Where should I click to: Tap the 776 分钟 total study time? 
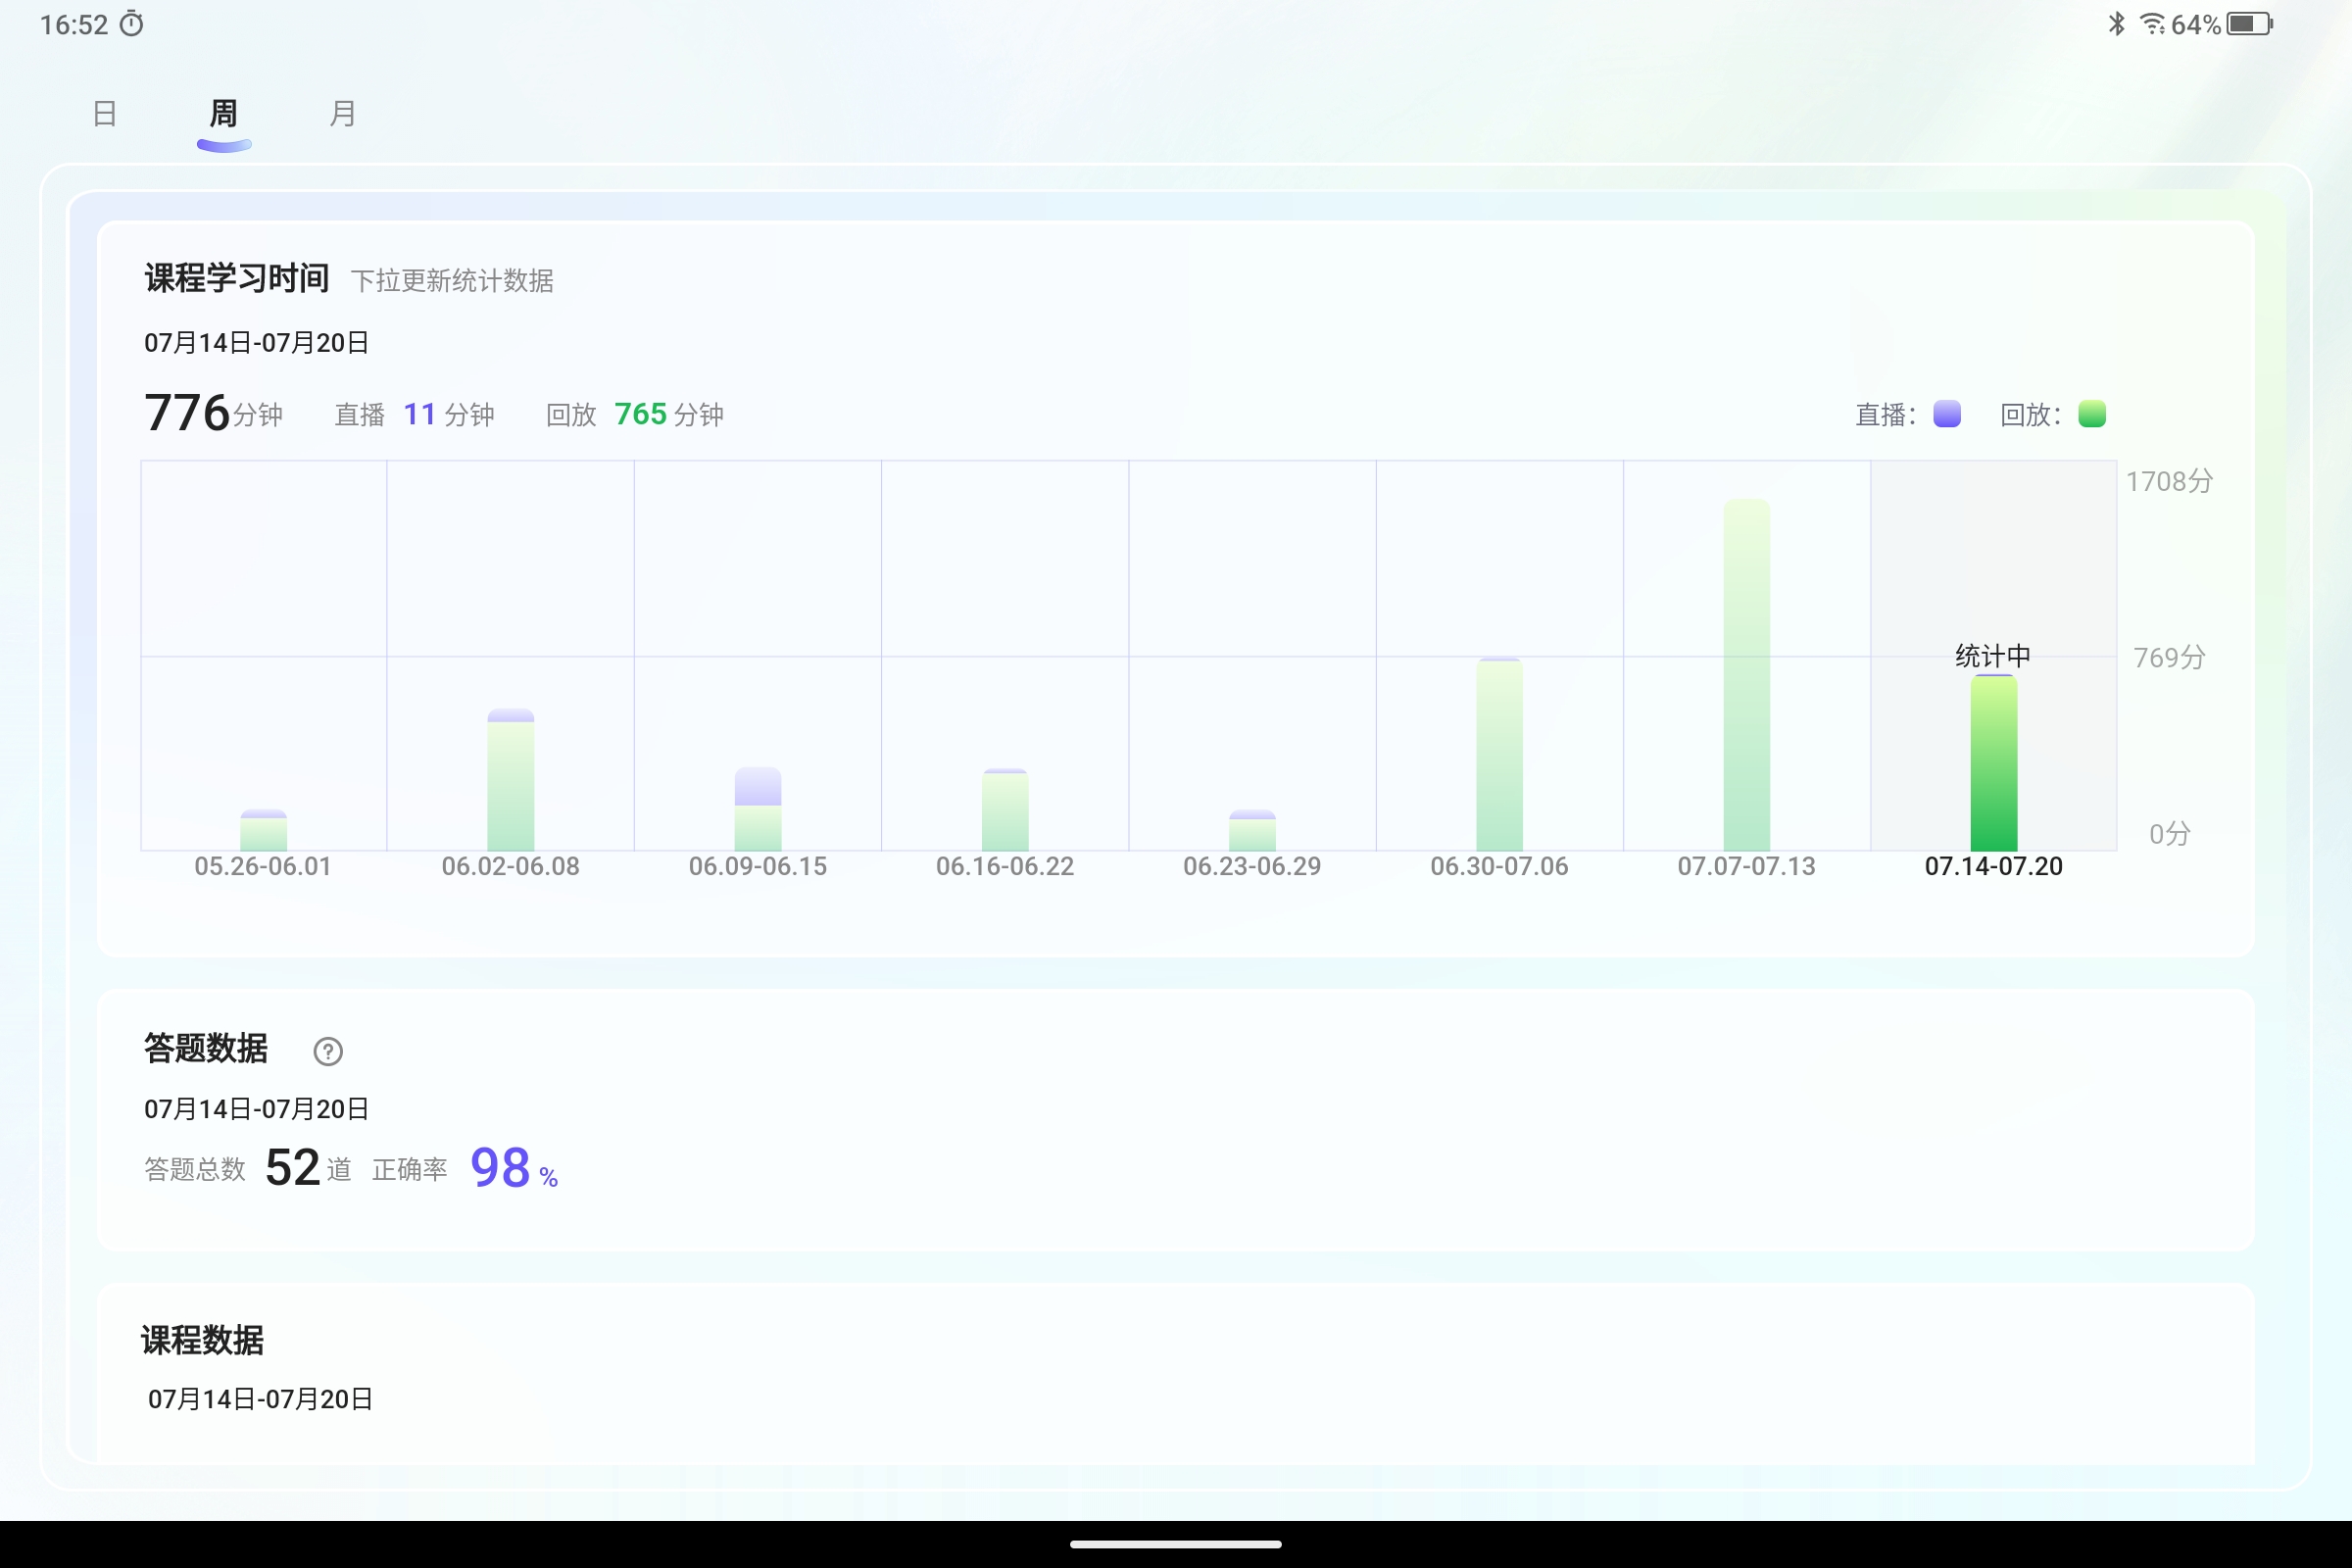click(214, 413)
